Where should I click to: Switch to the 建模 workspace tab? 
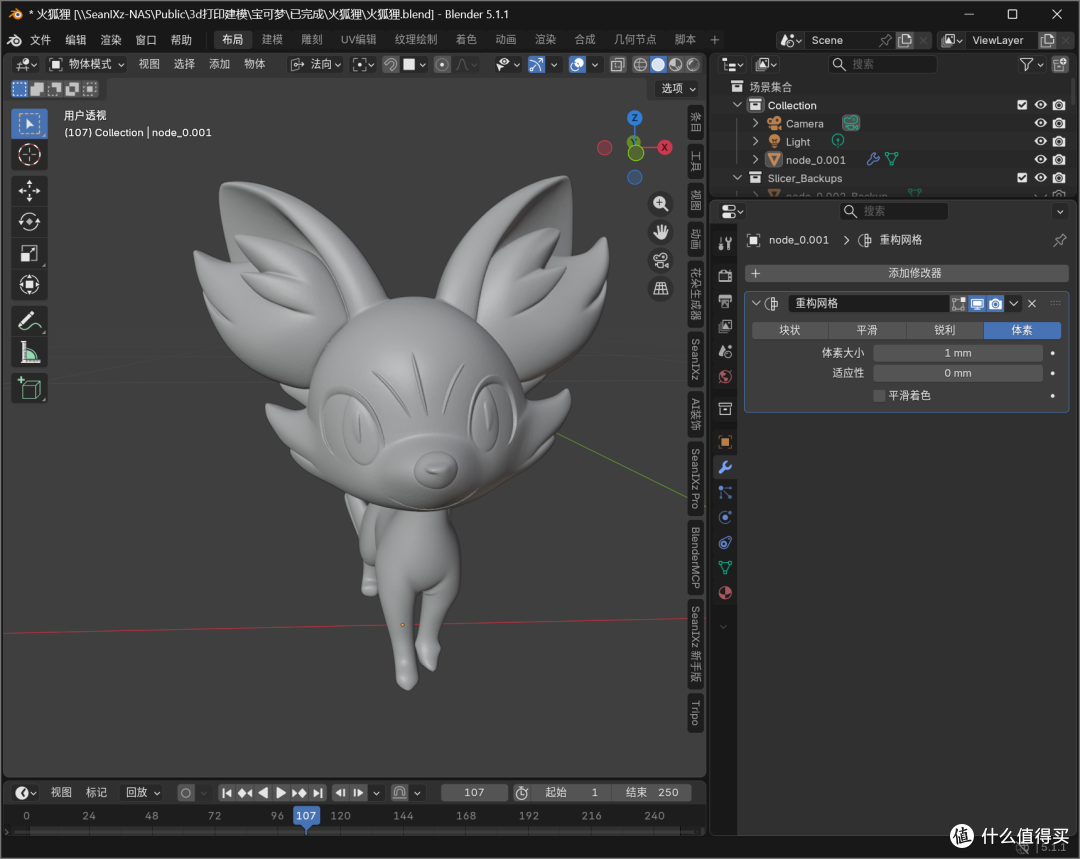[272, 40]
